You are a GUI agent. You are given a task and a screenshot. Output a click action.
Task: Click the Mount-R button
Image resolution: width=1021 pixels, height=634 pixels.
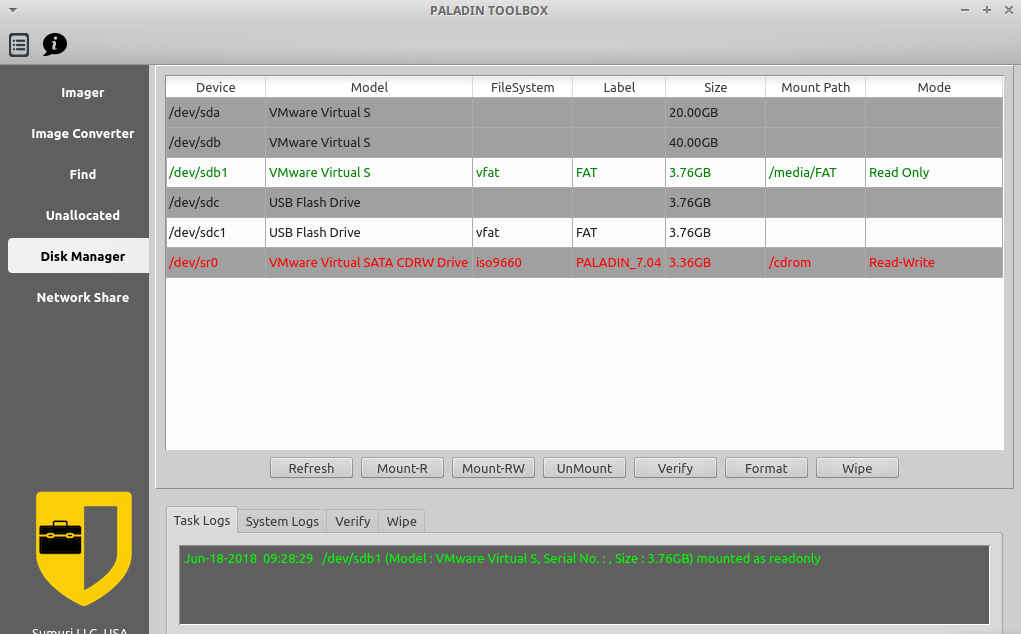(x=402, y=468)
